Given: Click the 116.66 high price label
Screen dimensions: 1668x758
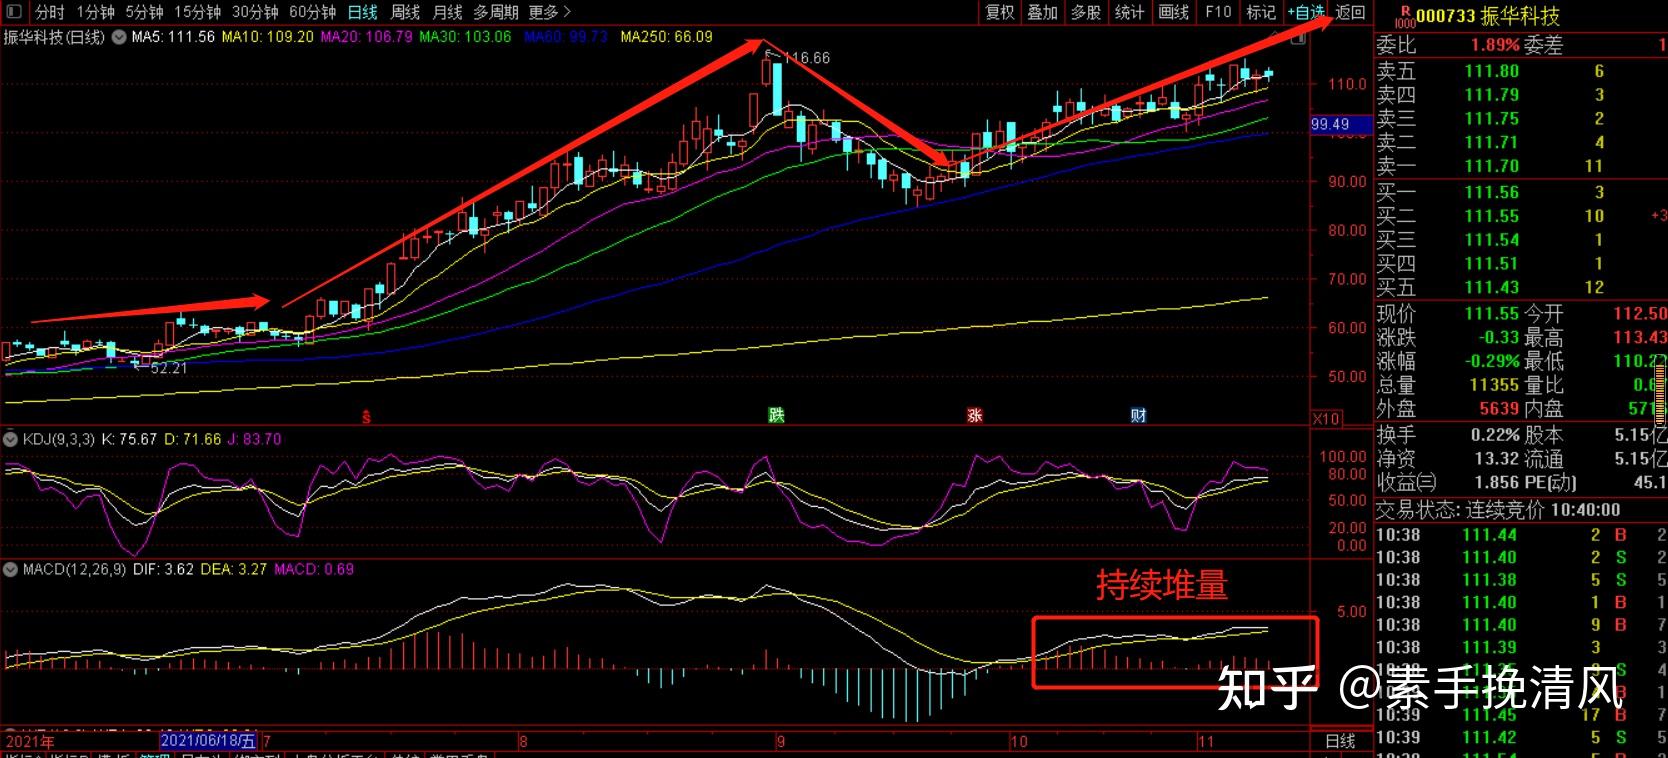Looking at the screenshot, I should point(807,58).
